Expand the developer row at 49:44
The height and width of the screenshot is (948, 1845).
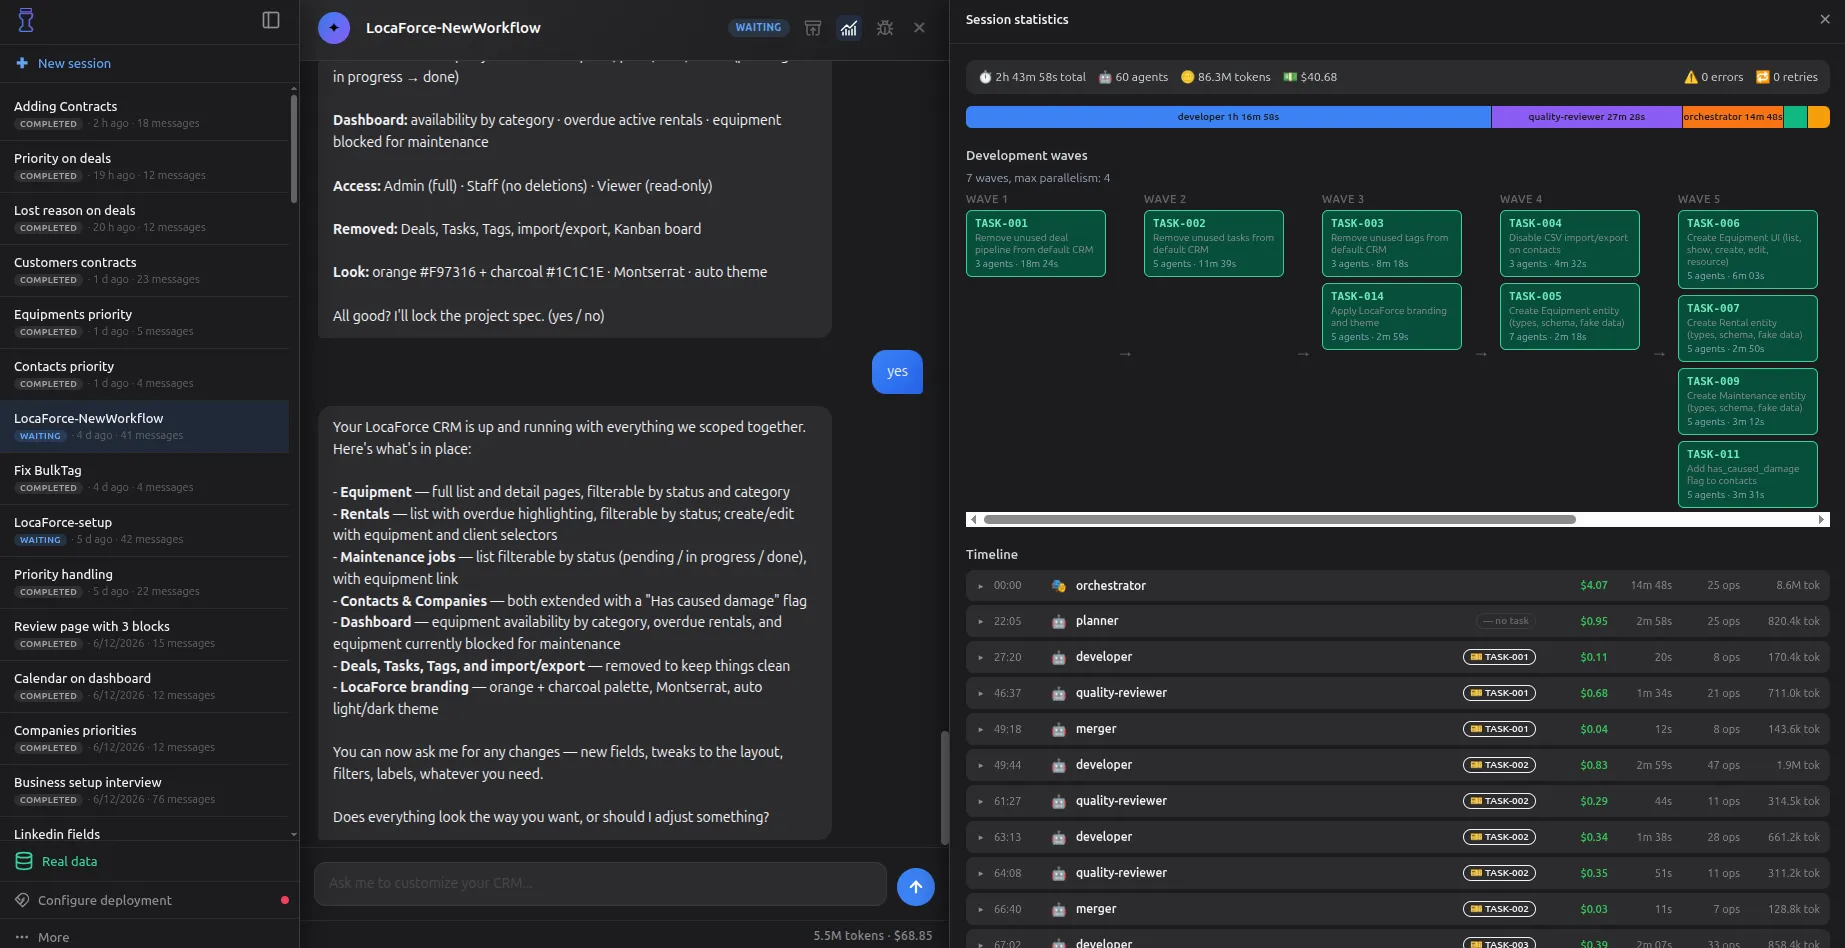click(x=981, y=766)
